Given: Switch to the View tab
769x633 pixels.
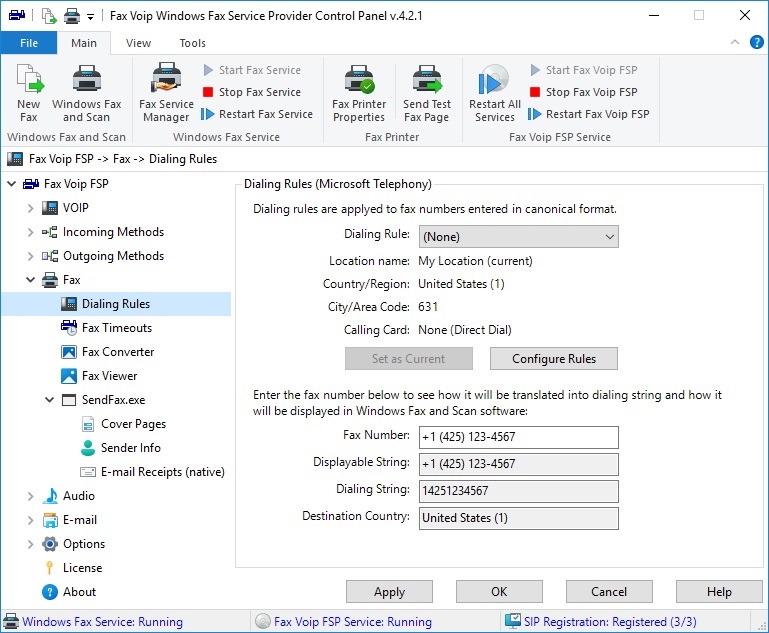Looking at the screenshot, I should [138, 43].
